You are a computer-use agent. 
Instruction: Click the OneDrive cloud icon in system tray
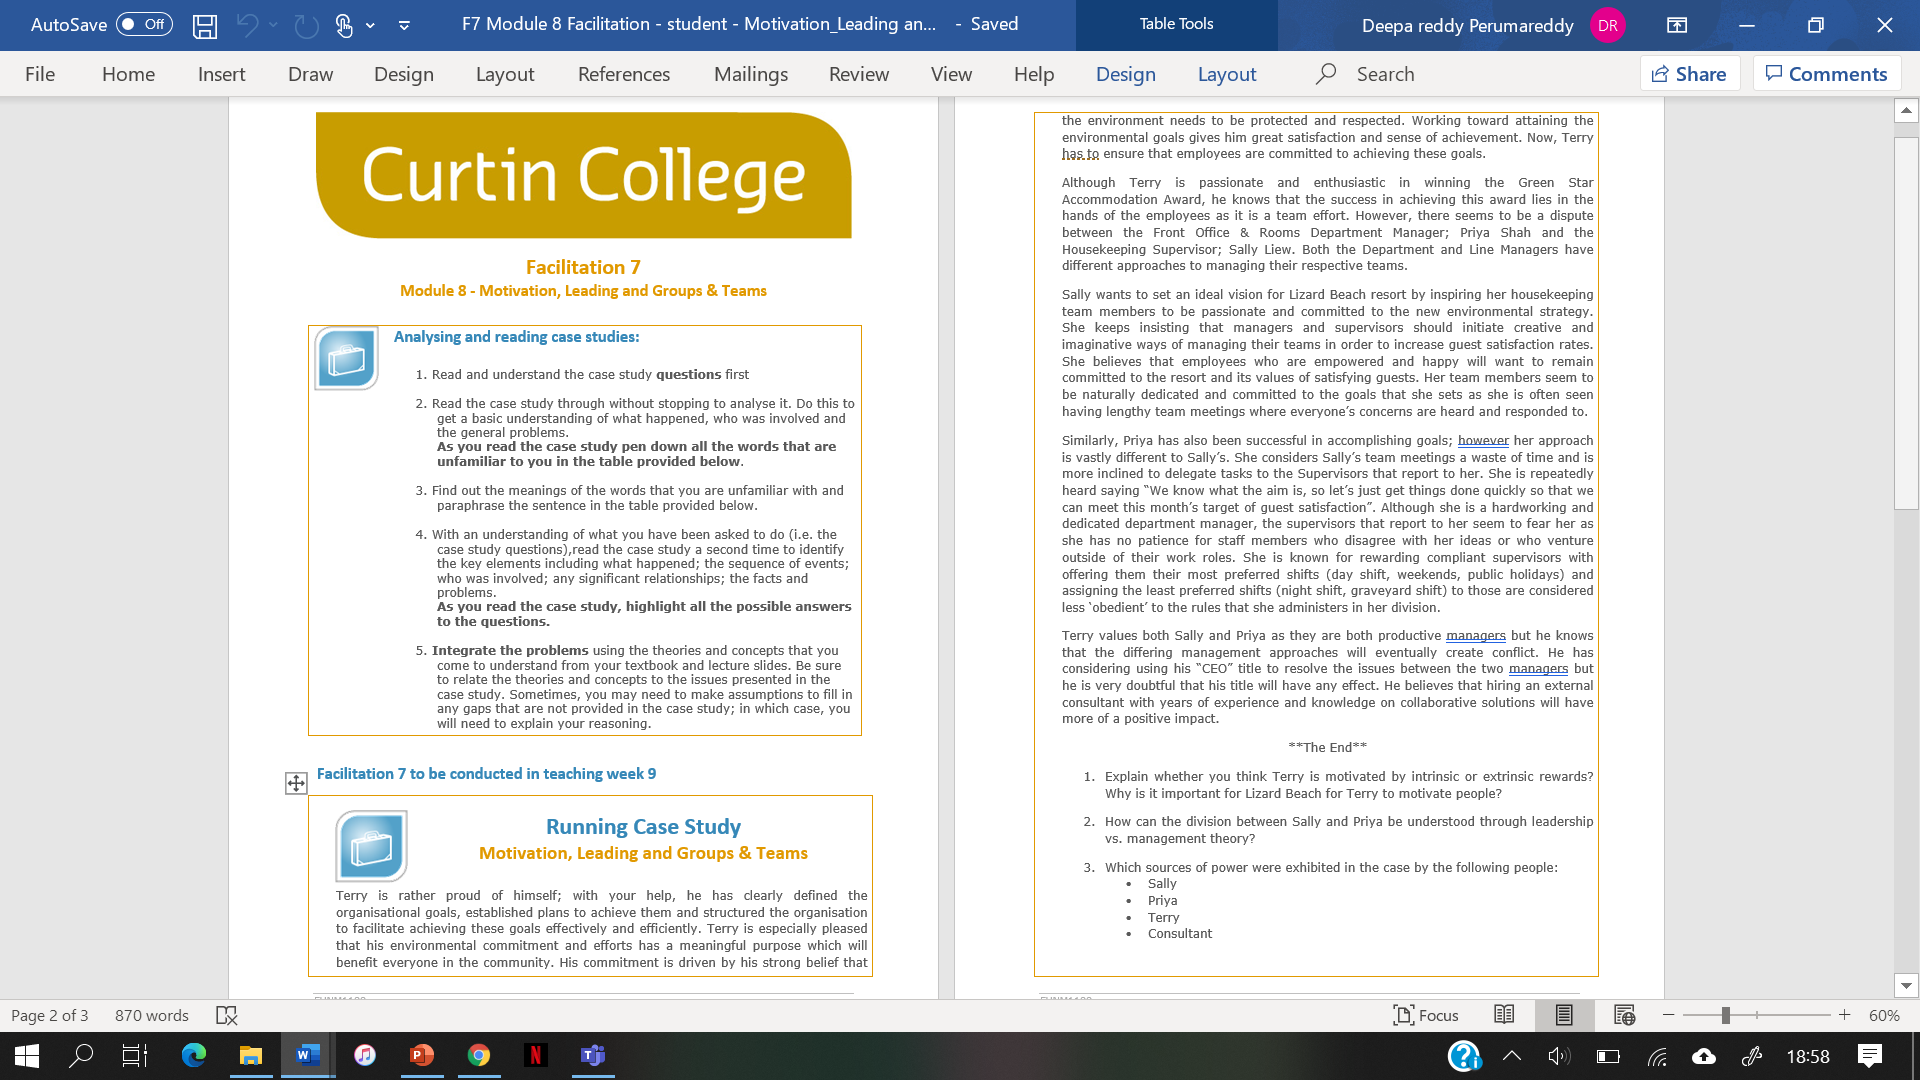pyautogui.click(x=1705, y=1057)
